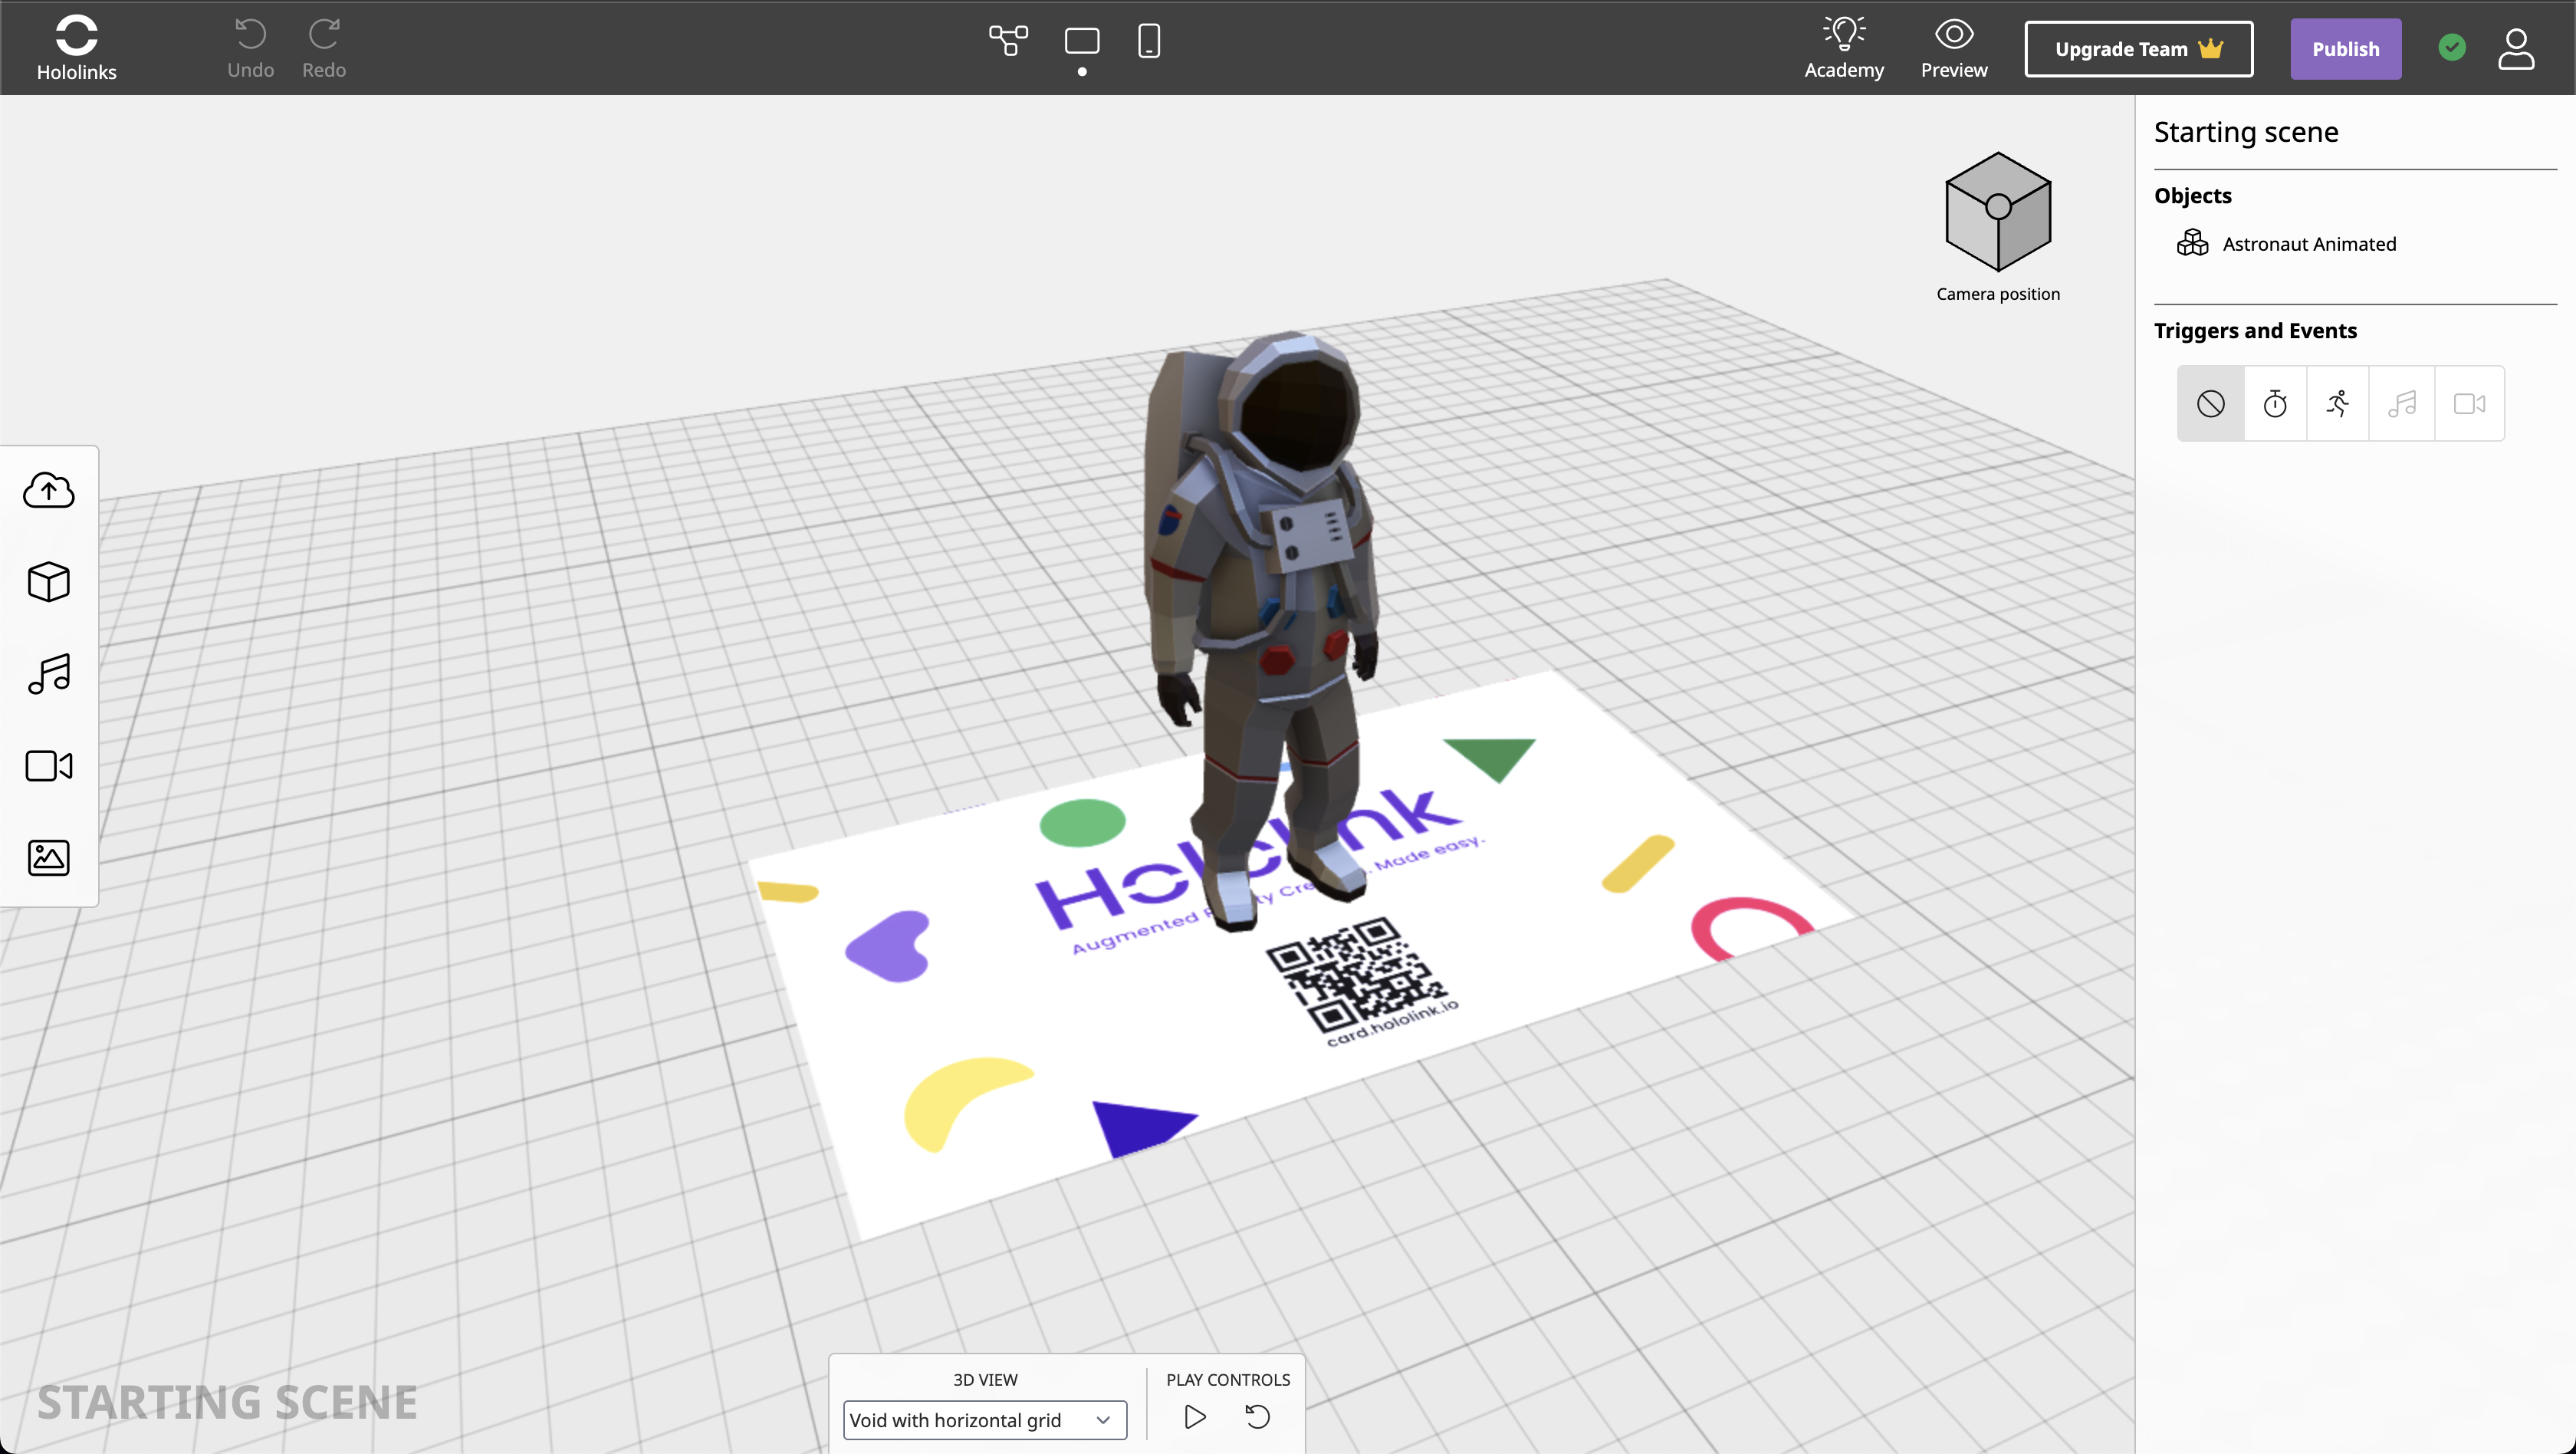The width and height of the screenshot is (2576, 1454).
Task: Switch to the desktop scene editor view
Action: [x=1082, y=41]
